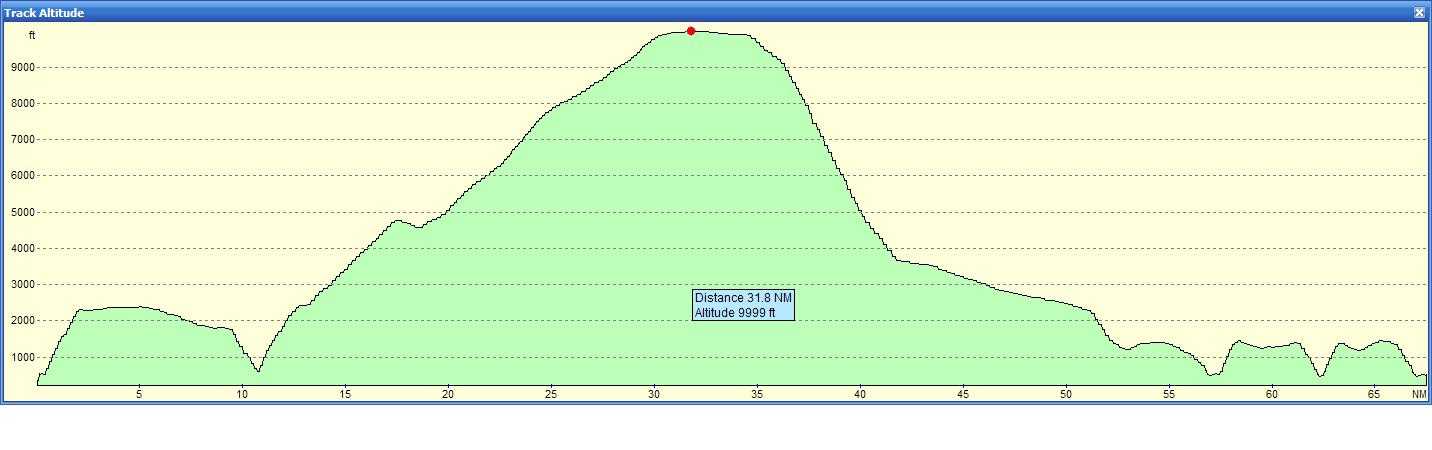Screen dimensions: 1432x450
Task: Select the 5000 label on altitude axis
Action: 24,213
